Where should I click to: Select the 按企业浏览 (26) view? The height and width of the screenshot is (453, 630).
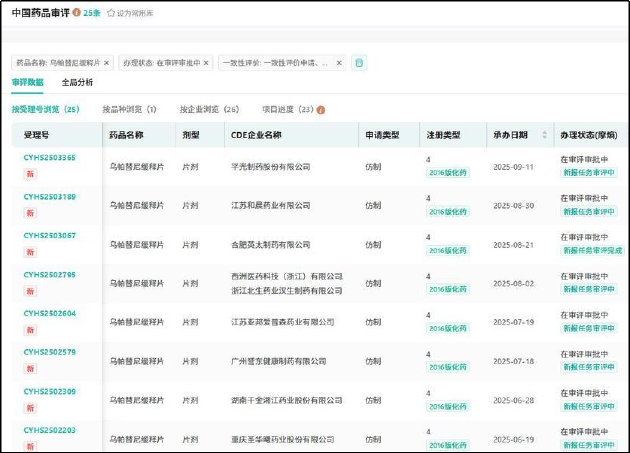(209, 109)
